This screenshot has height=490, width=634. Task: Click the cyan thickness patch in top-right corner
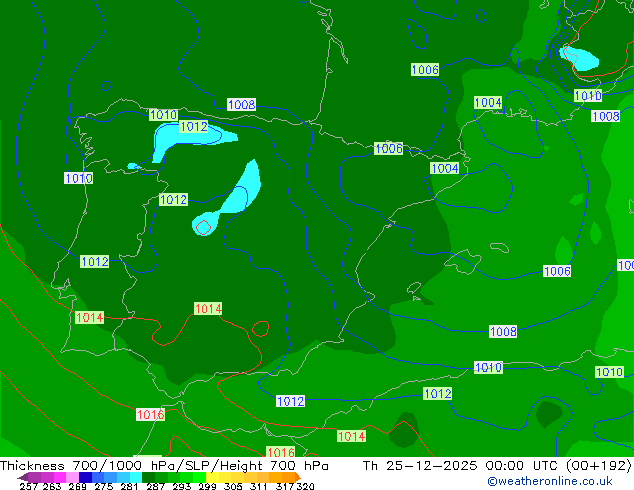[x=579, y=59]
